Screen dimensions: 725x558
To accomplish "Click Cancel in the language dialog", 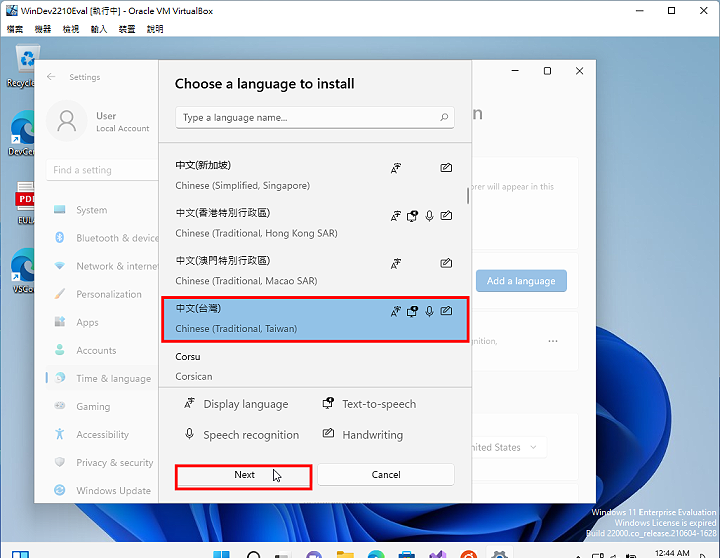I will 386,475.
